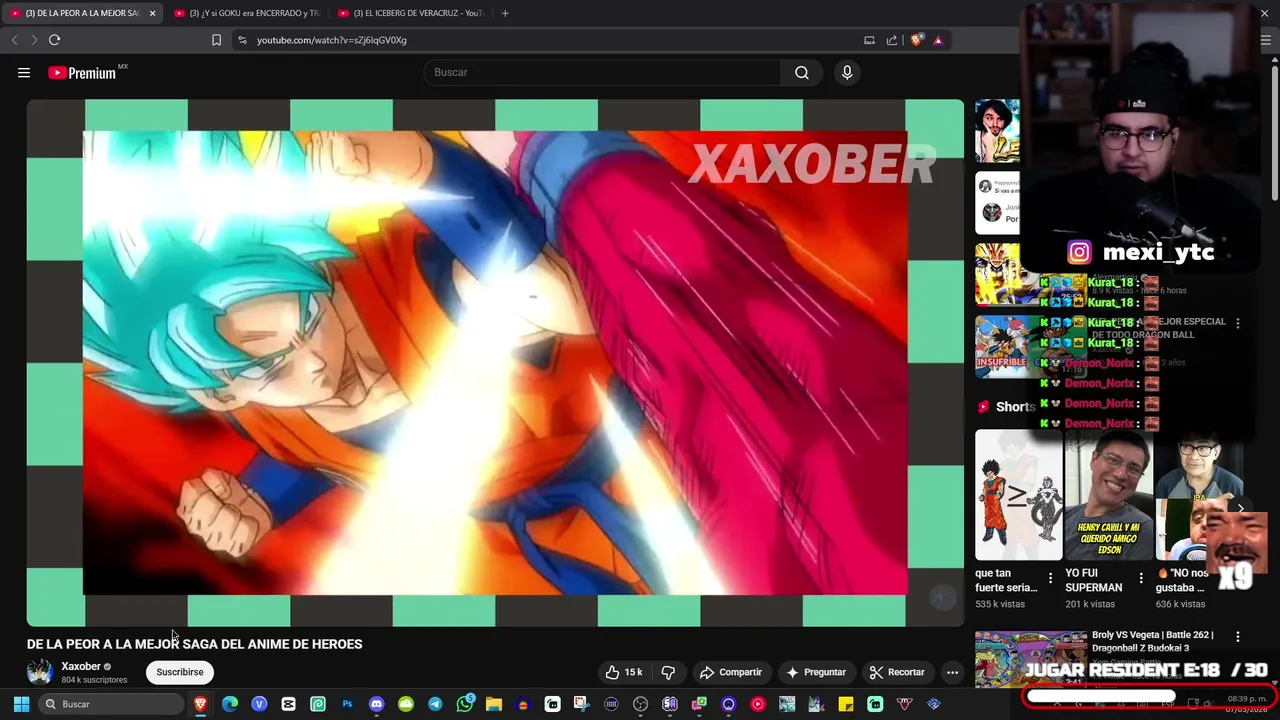This screenshot has width=1280, height=720.
Task: Go forward with the browser forward arrow
Action: point(34,40)
